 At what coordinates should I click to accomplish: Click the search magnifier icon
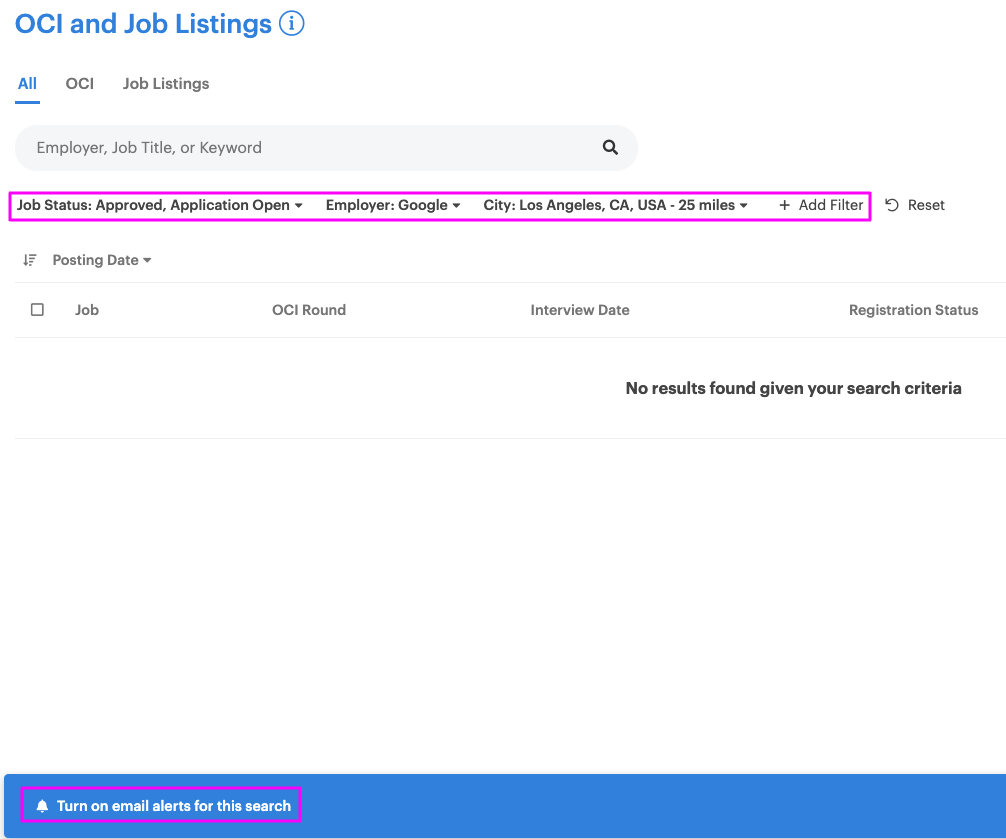click(610, 147)
